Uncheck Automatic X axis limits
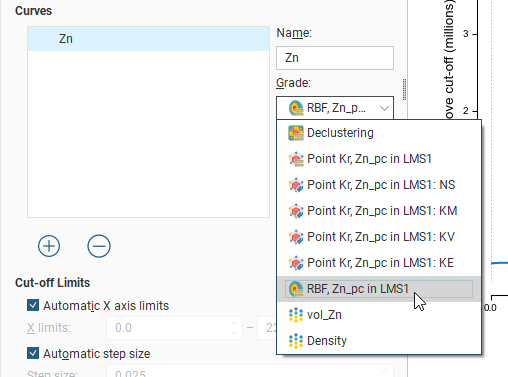Viewport: 508px width, 377px height. pyautogui.click(x=33, y=305)
